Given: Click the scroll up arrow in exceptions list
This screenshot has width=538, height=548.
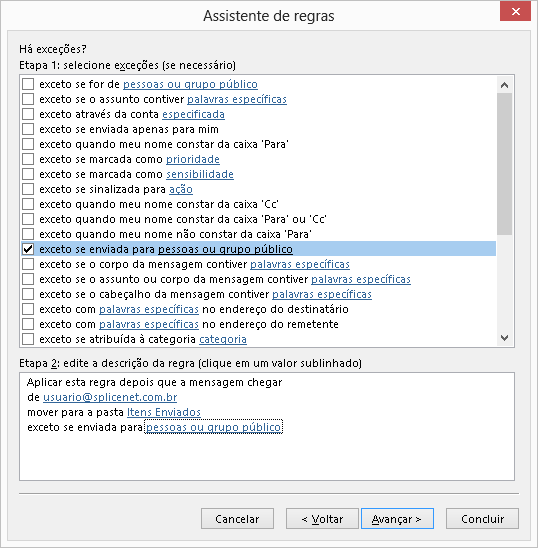Looking at the screenshot, I should [504, 85].
